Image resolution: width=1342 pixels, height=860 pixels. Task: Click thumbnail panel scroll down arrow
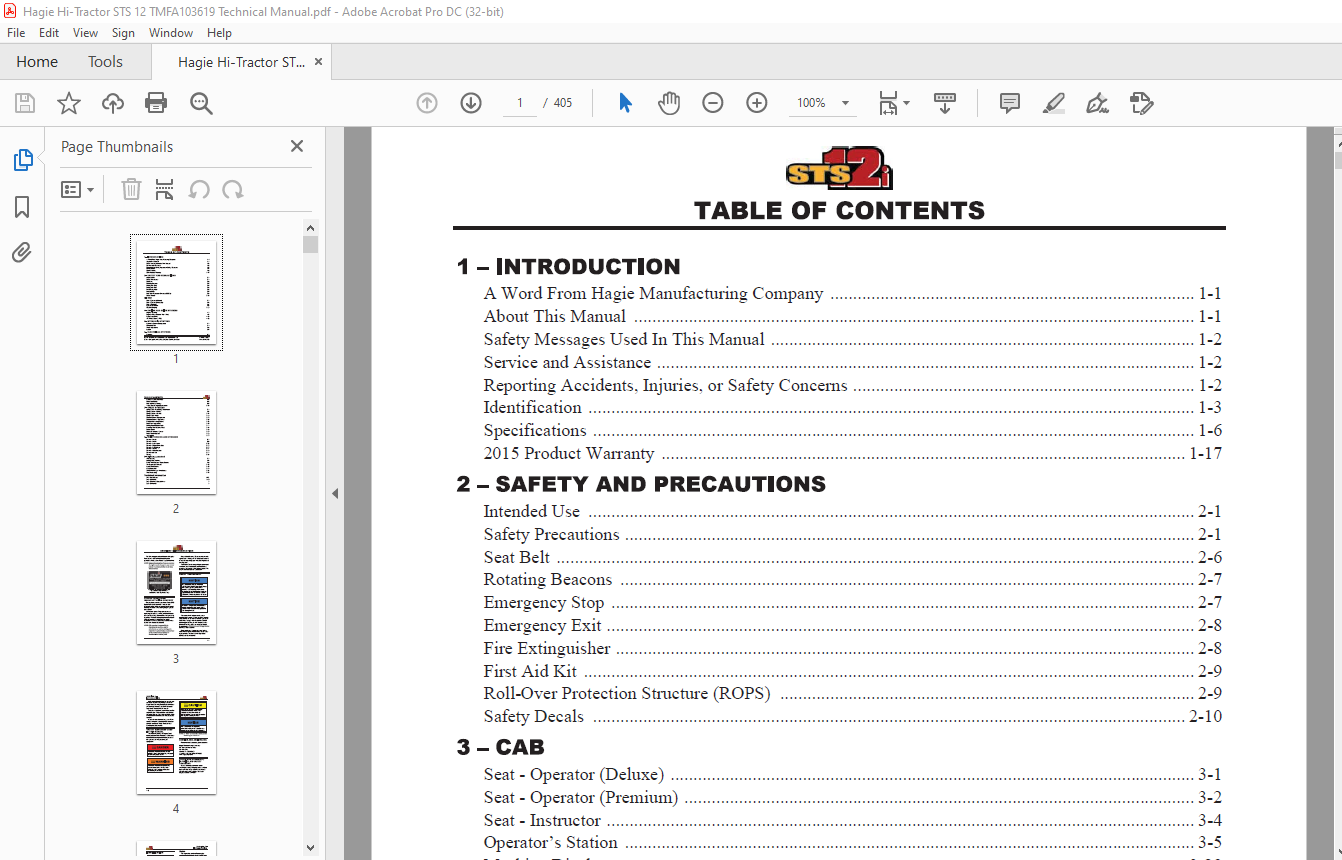tap(310, 847)
